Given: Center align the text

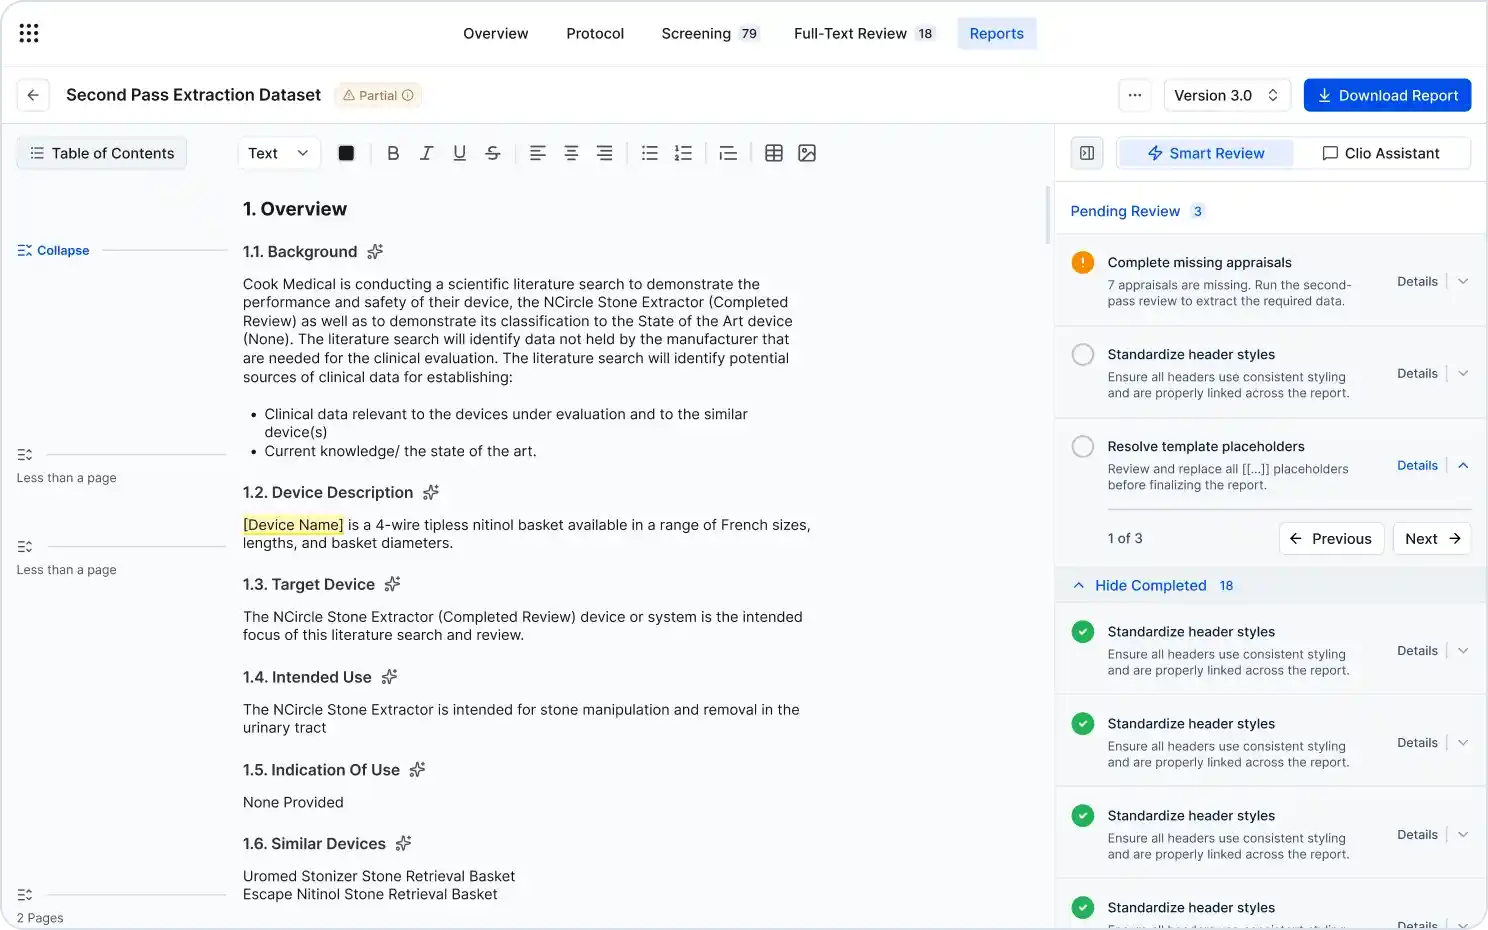Looking at the screenshot, I should click(x=571, y=153).
